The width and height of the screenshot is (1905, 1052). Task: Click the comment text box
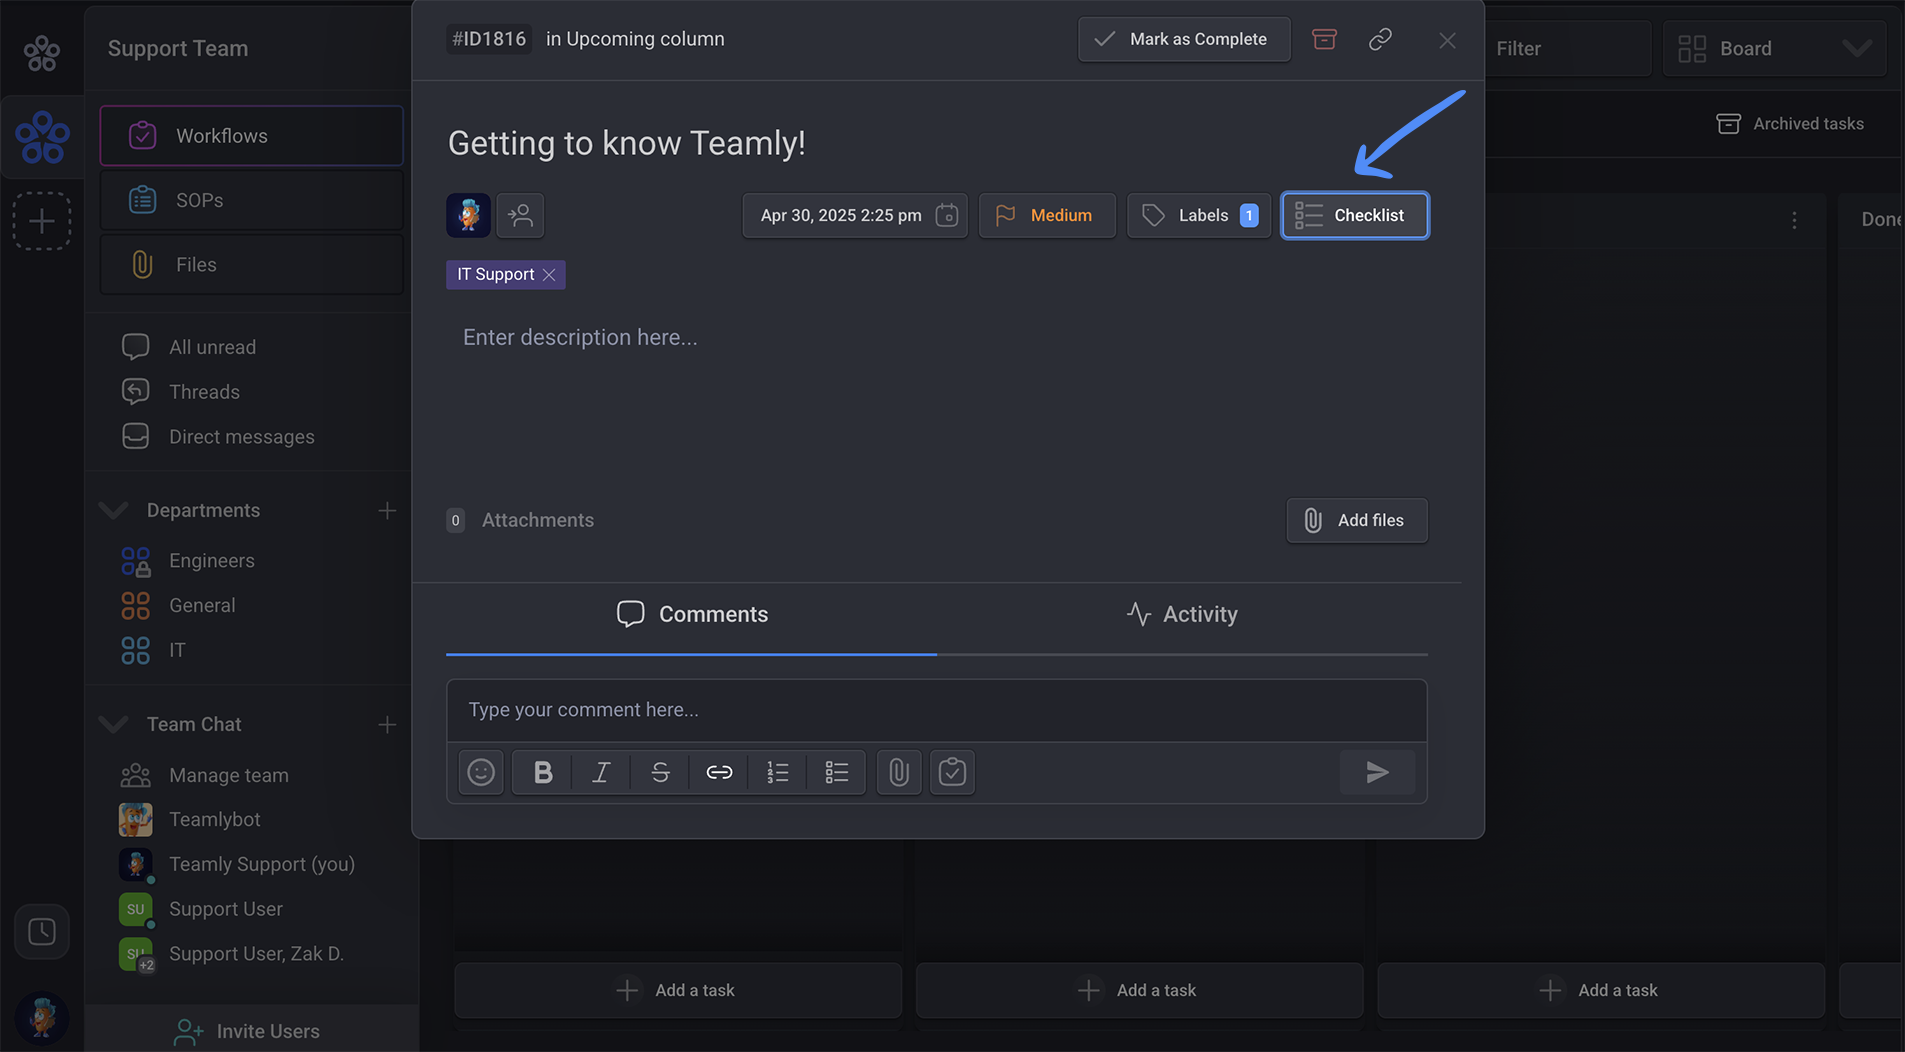click(x=936, y=710)
